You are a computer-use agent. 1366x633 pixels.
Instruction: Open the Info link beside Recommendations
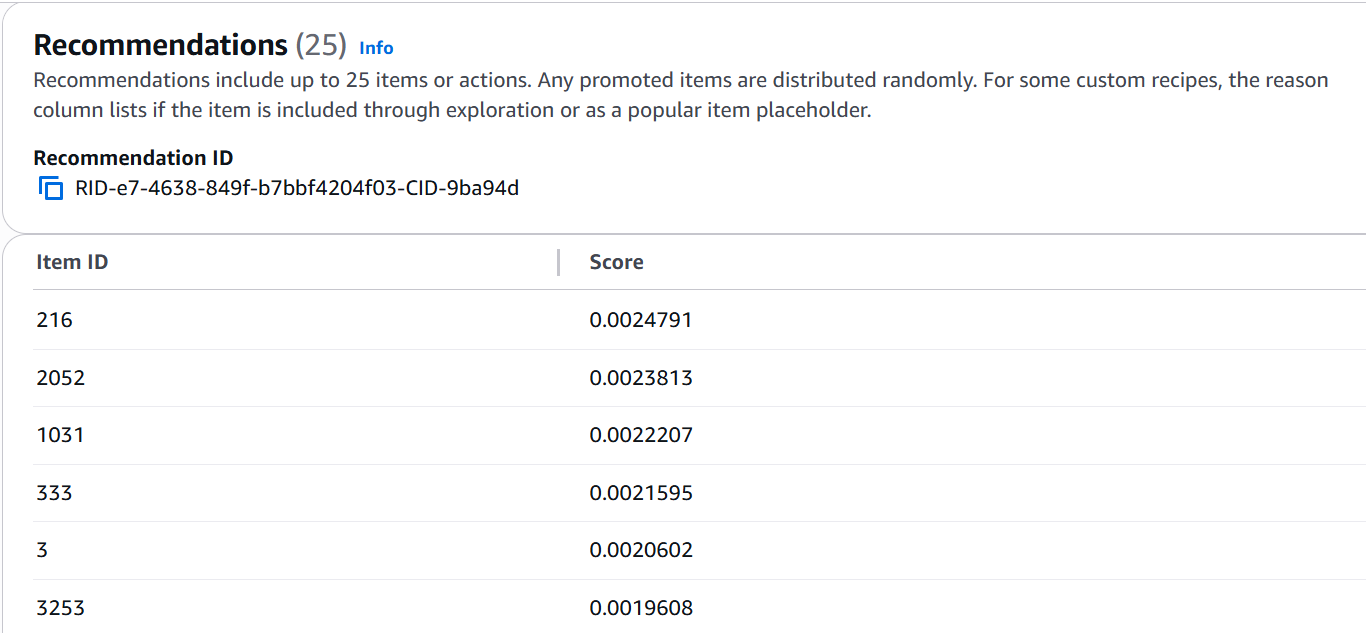click(x=376, y=48)
